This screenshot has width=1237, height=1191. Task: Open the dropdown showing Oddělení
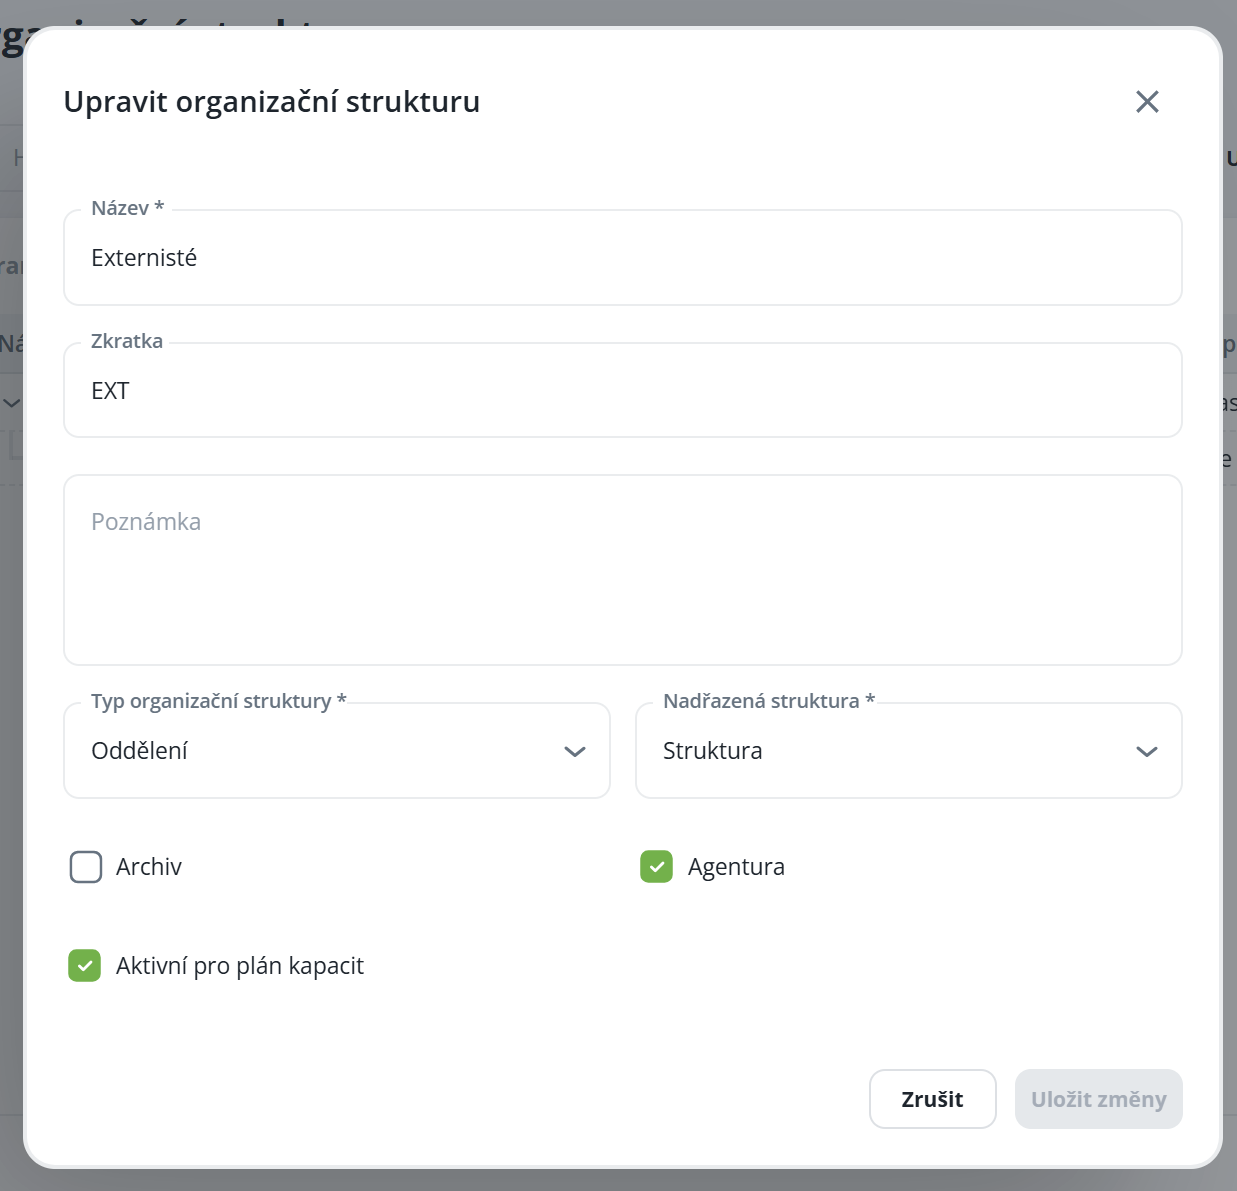tap(320, 751)
